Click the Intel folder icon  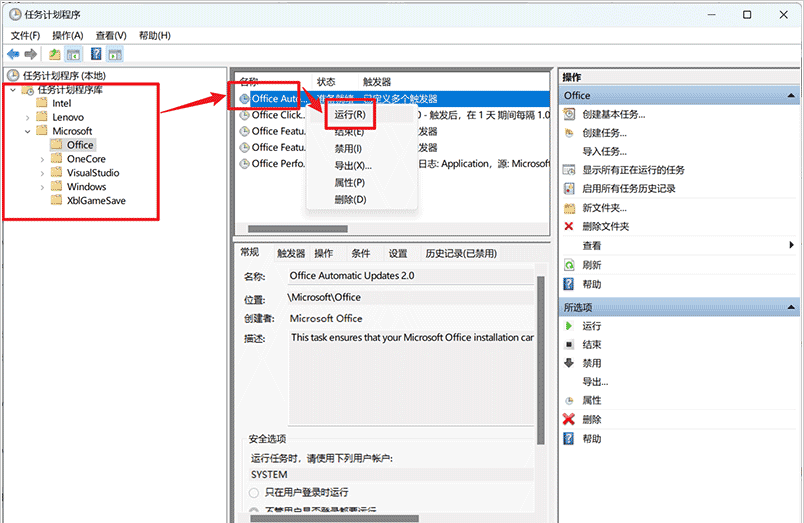[x=42, y=103]
